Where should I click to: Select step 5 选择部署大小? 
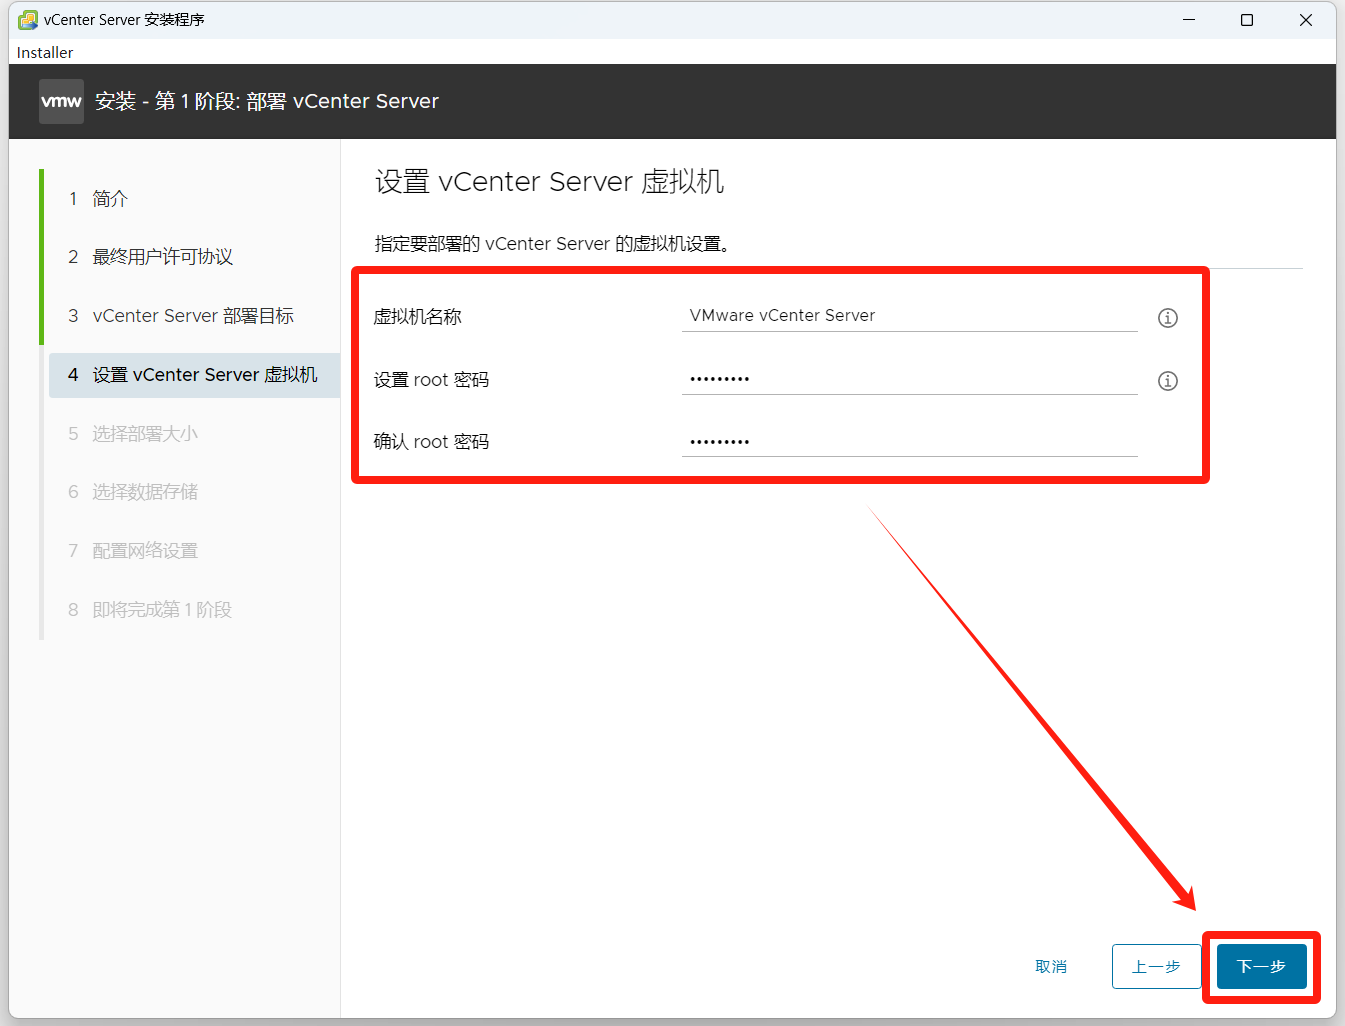pos(145,434)
